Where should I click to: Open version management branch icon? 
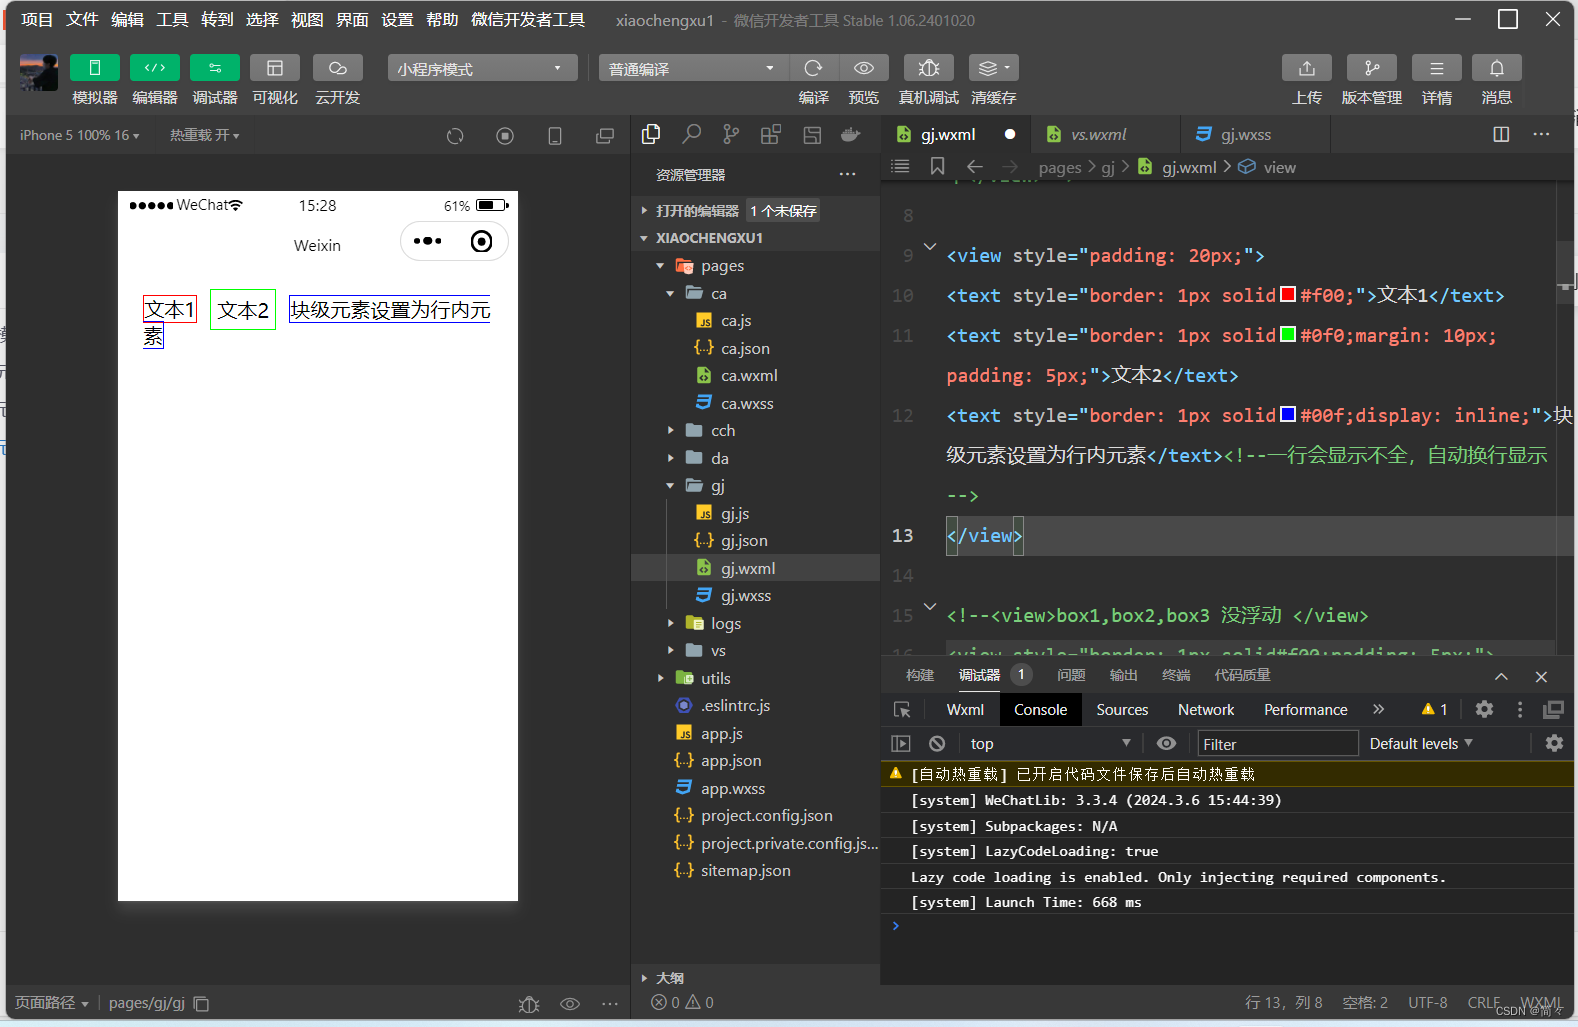pyautogui.click(x=1372, y=68)
